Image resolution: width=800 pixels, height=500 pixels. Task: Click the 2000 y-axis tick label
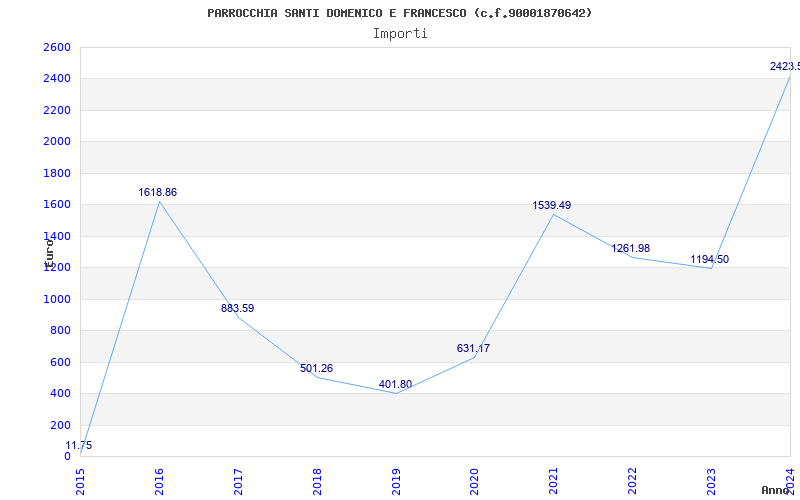point(57,141)
